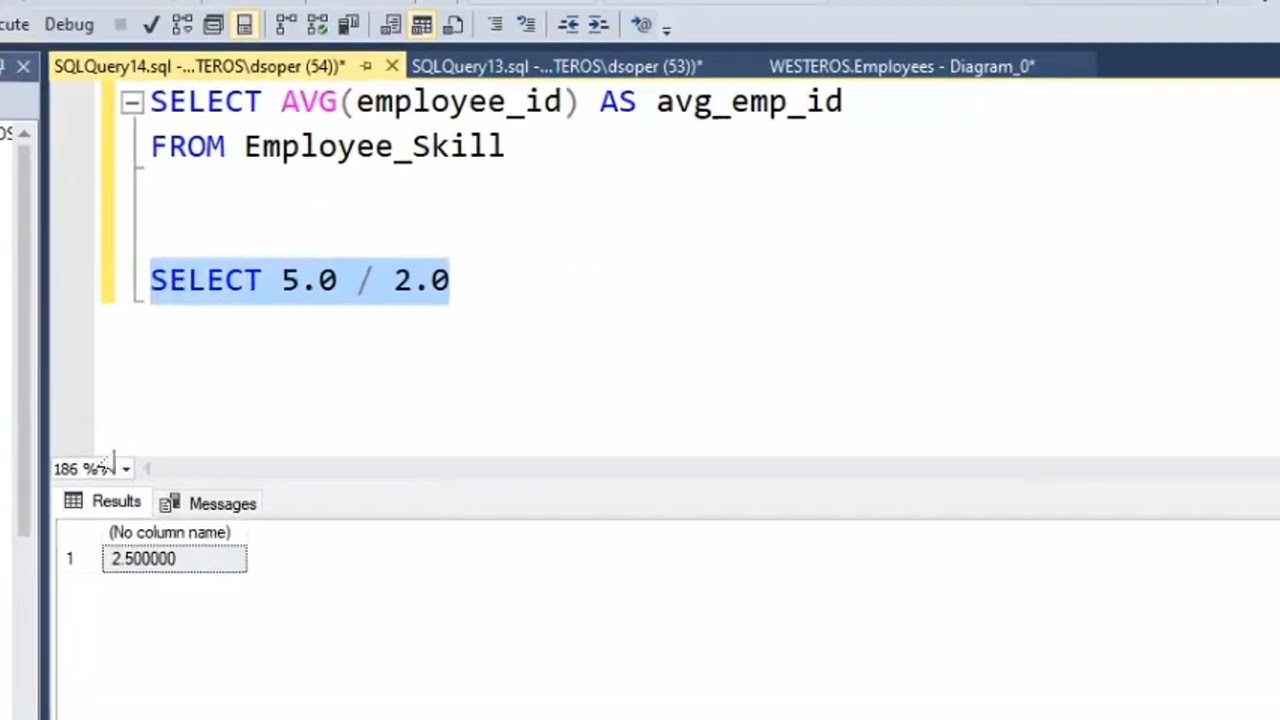The width and height of the screenshot is (1280, 720).
Task: Close the left side panel
Action: pyautogui.click(x=23, y=67)
